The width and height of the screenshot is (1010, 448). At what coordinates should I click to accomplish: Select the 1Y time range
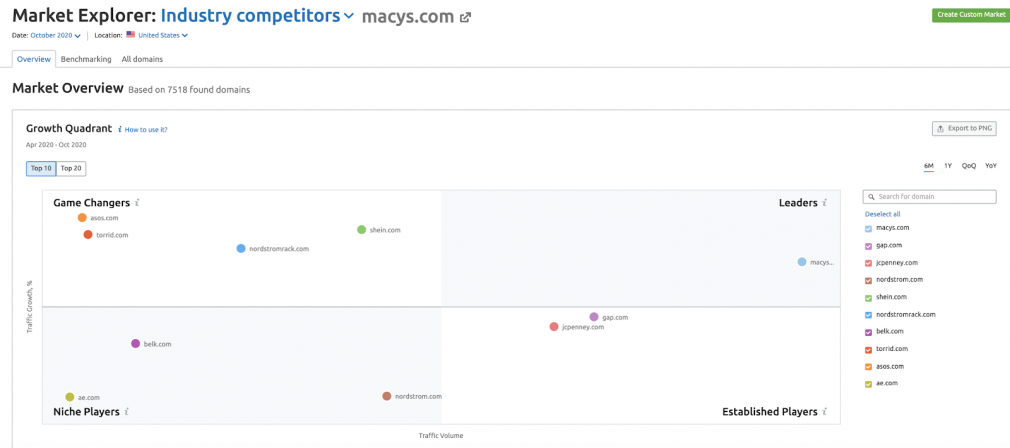tap(948, 166)
